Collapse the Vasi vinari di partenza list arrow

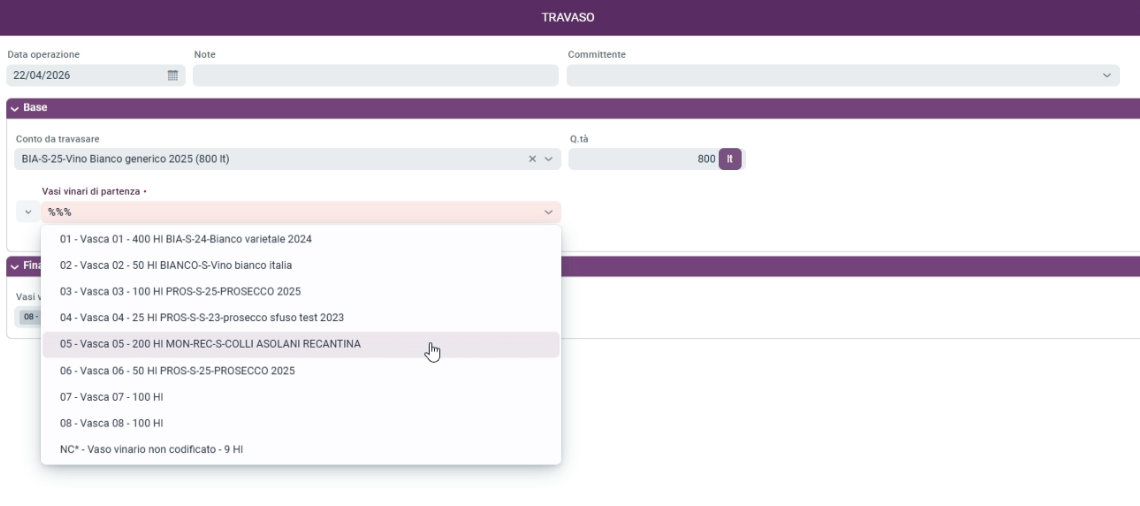(x=548, y=212)
